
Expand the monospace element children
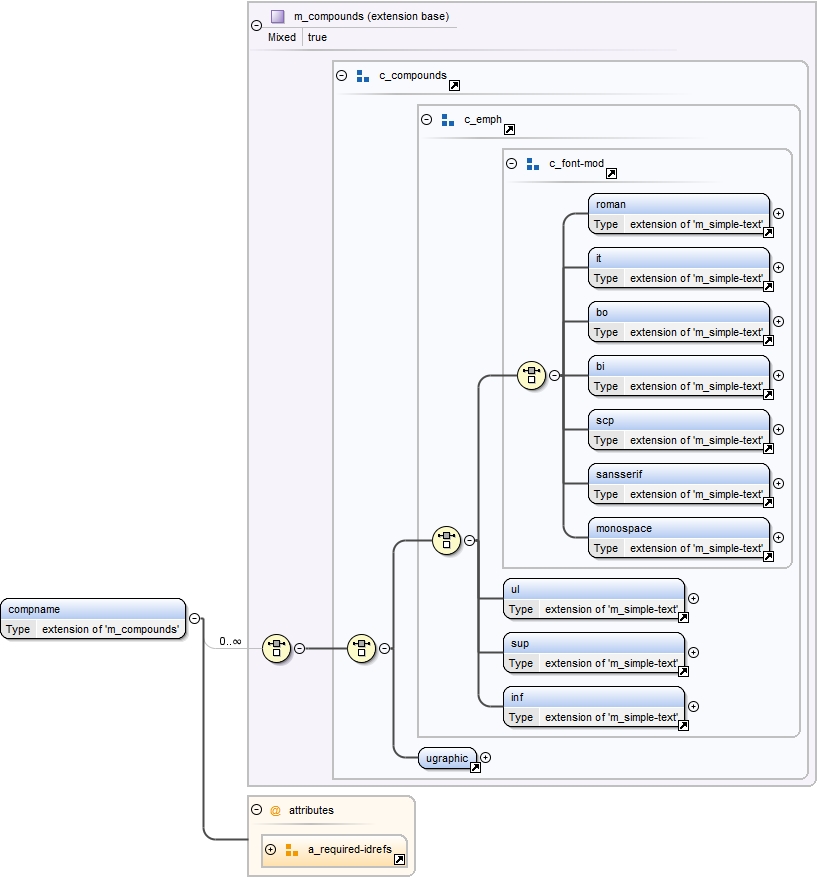(x=779, y=537)
